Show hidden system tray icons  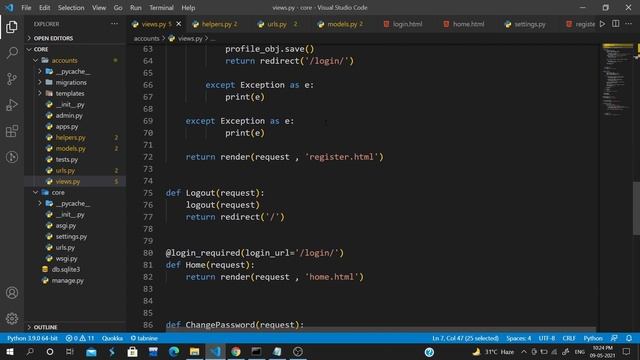click(x=524, y=351)
